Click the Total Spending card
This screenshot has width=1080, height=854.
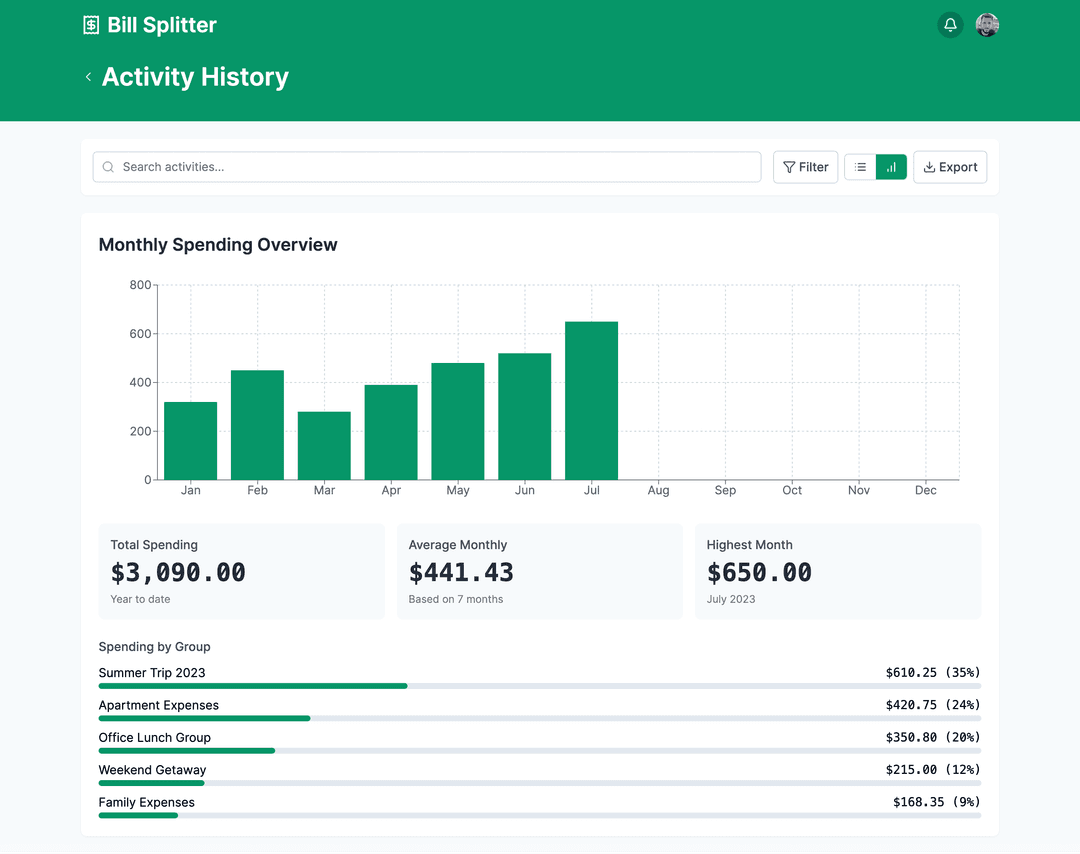[241, 571]
